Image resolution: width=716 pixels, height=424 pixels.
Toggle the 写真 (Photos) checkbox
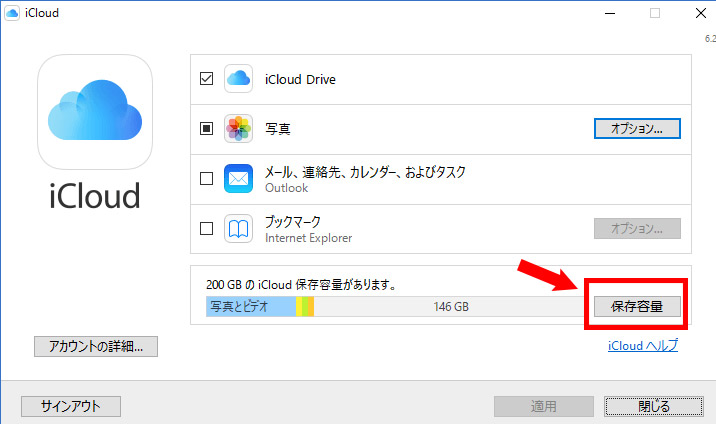click(206, 128)
